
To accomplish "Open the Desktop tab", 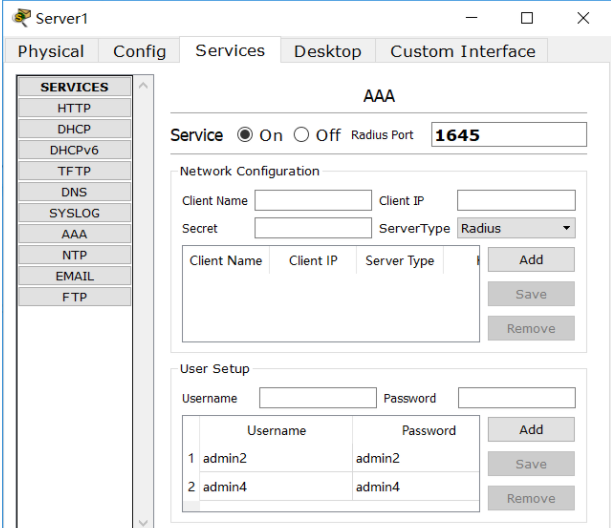I will coord(327,51).
